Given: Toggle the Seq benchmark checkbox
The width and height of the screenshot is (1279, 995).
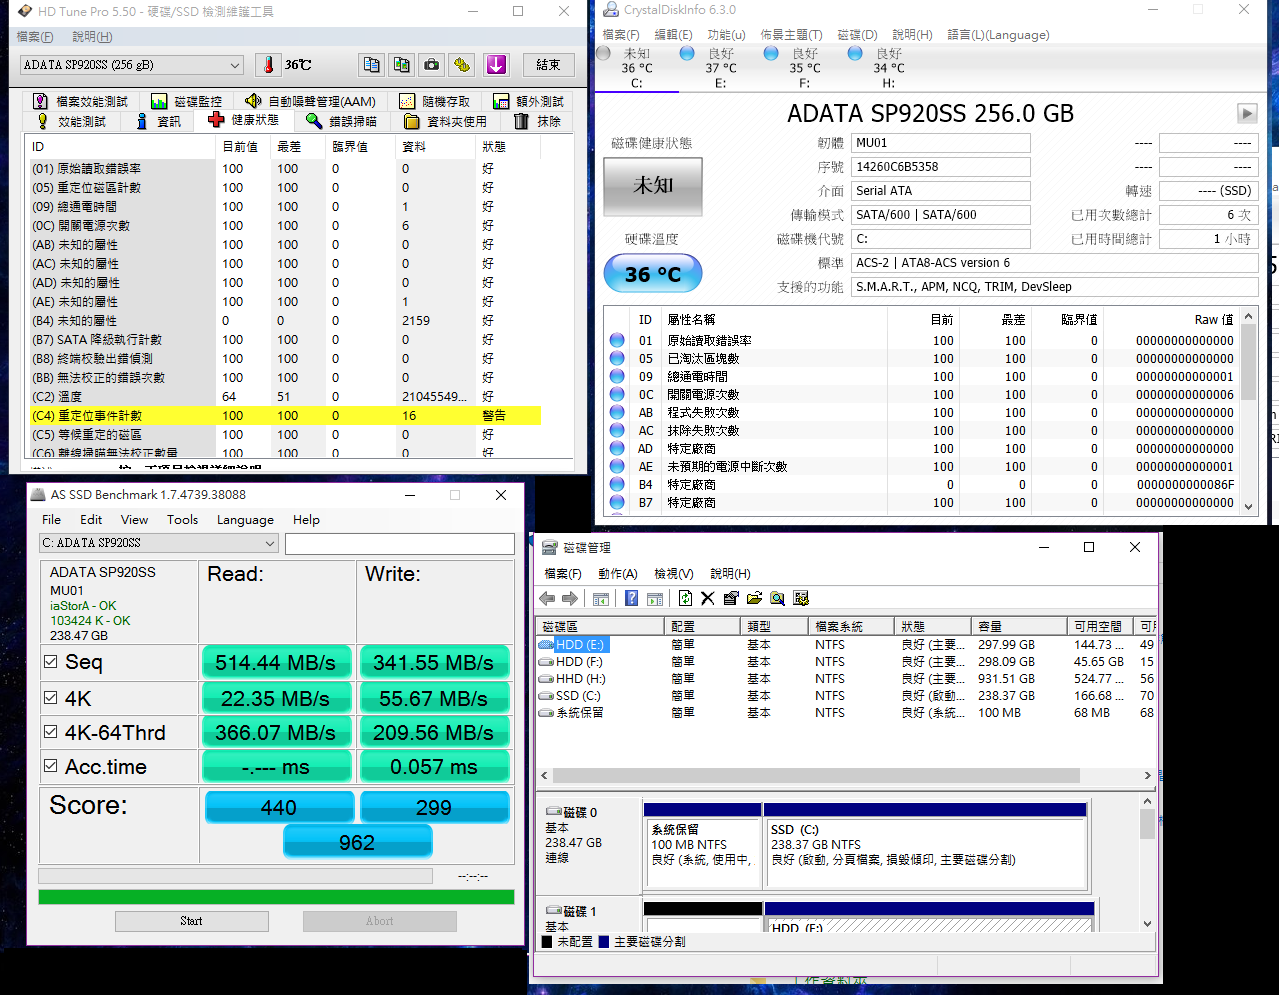Looking at the screenshot, I should [50, 662].
